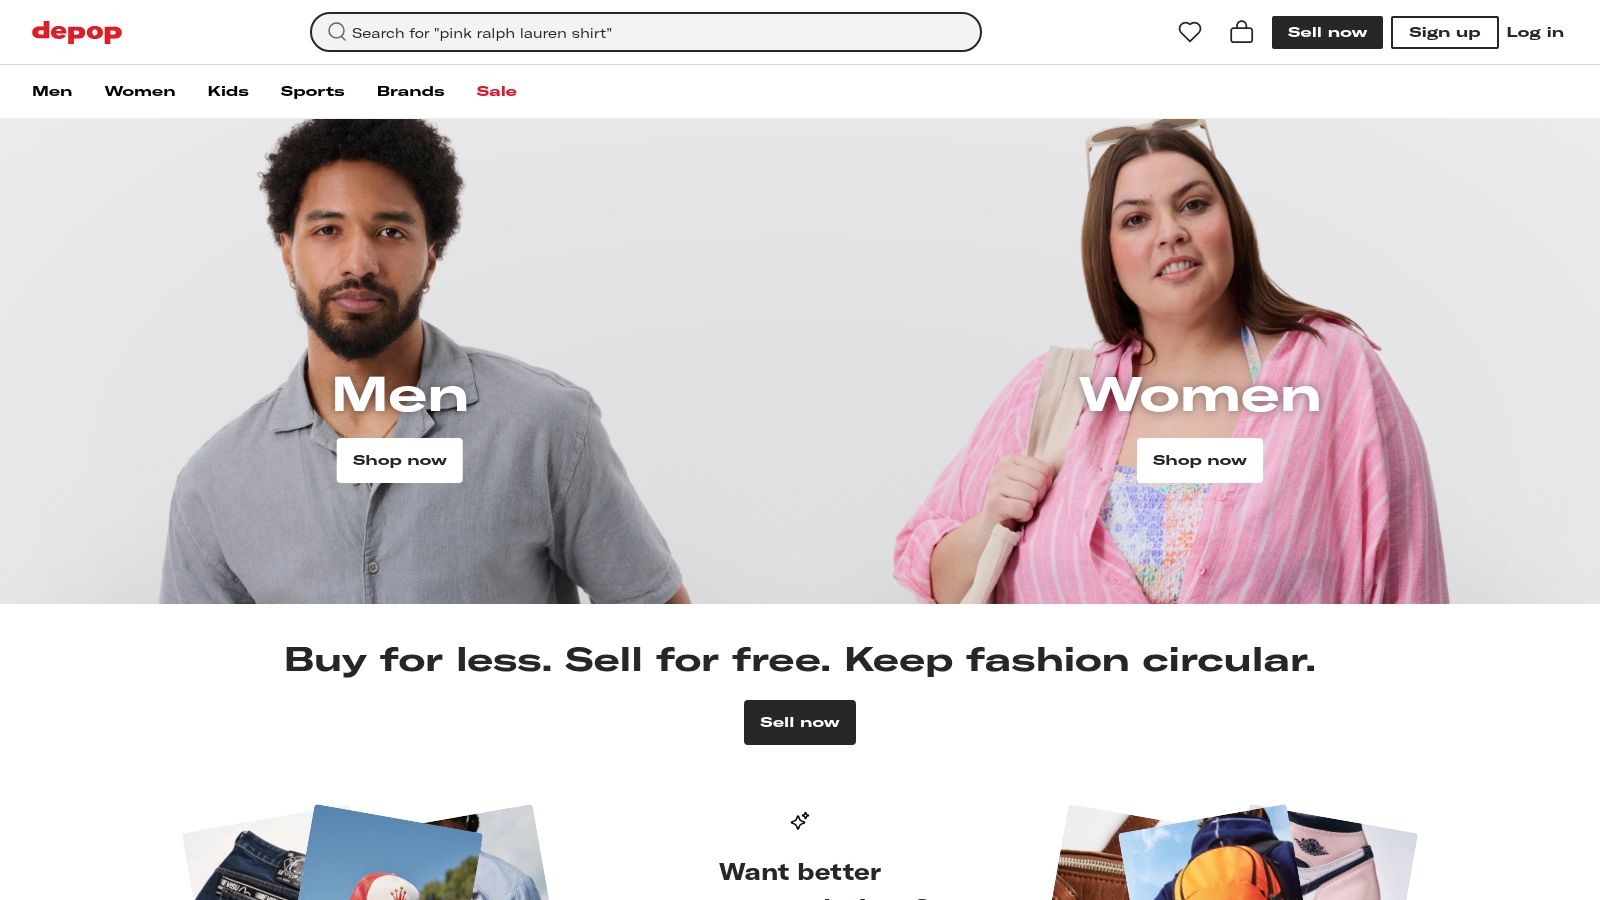This screenshot has width=1600, height=900.
Task: Open the Sports navigation menu
Action: tap(312, 91)
